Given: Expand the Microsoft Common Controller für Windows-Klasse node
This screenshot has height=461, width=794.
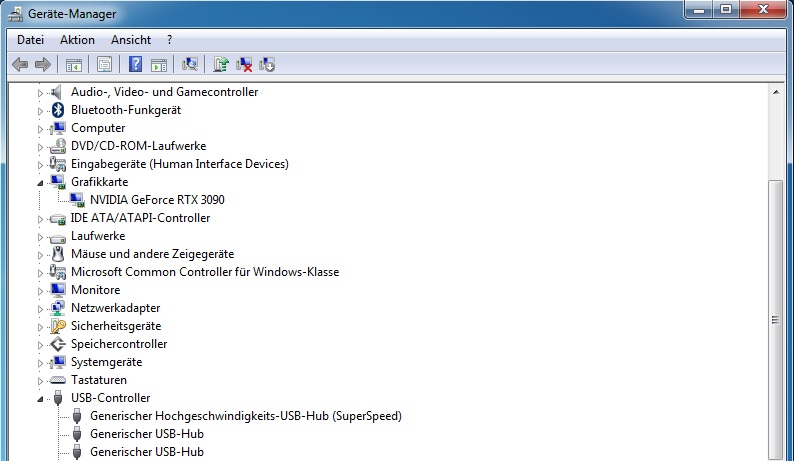Looking at the screenshot, I should tap(40, 273).
